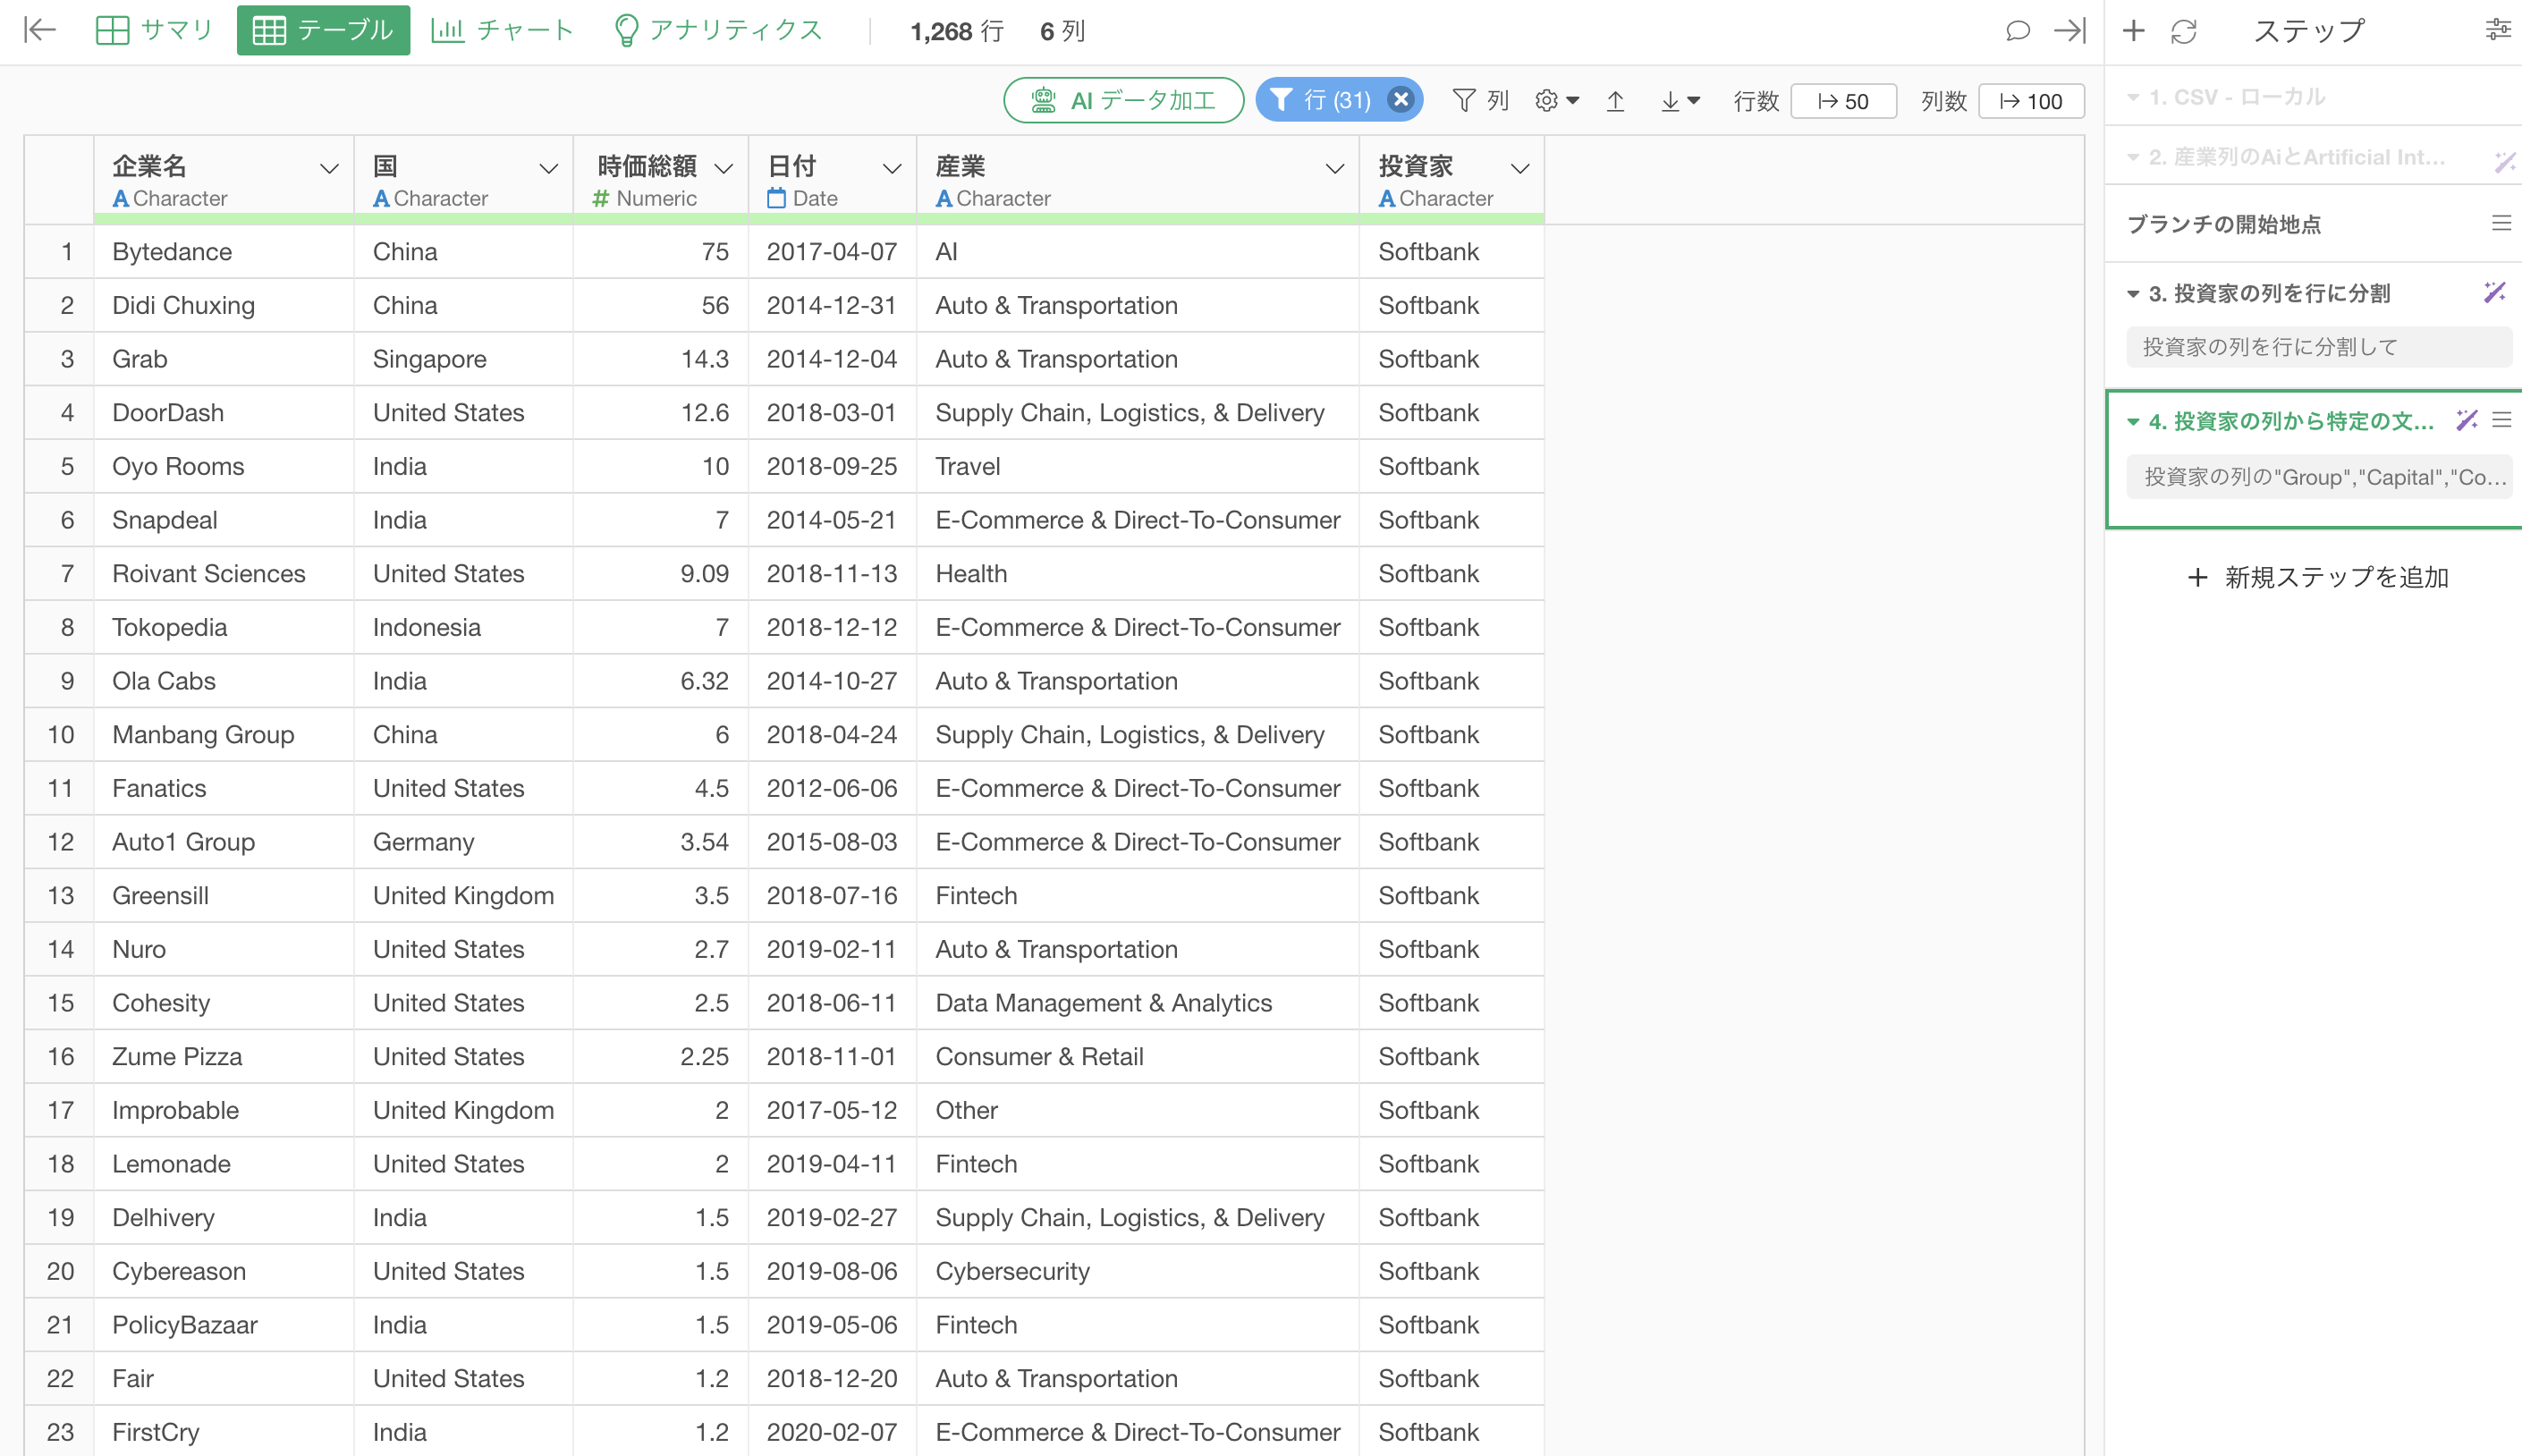Viewport: 2522px width, 1456px height.
Task: Click the Germany country cell
Action: click(x=463, y=842)
